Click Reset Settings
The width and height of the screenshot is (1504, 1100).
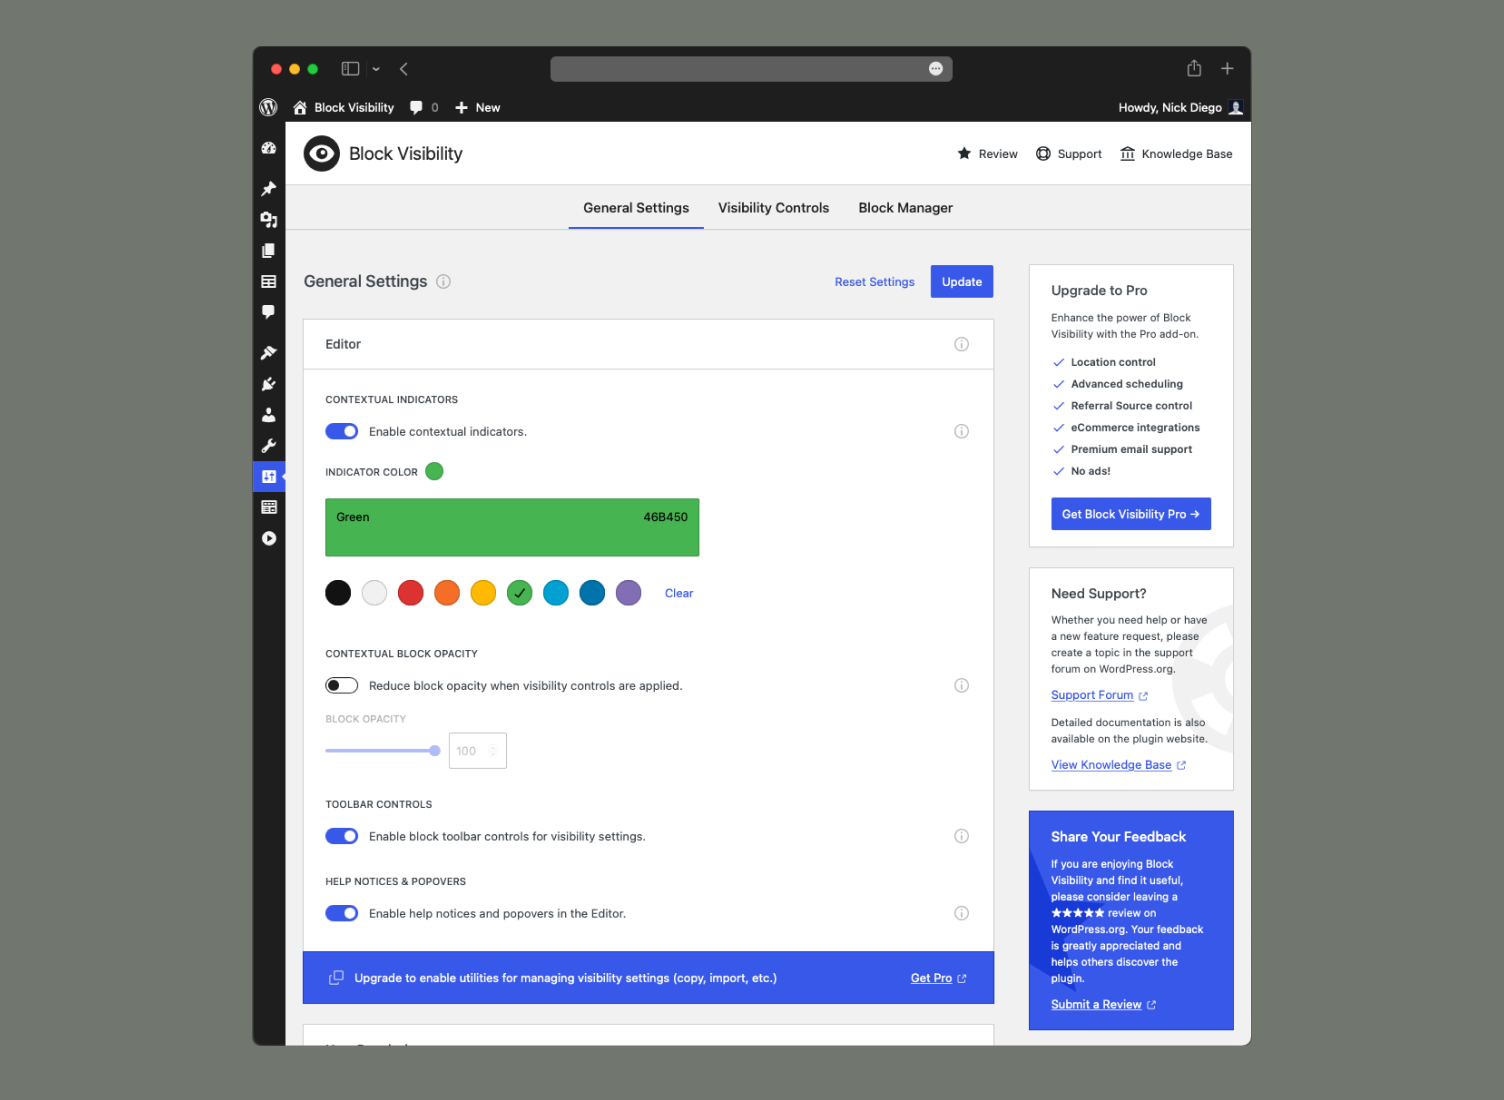[x=874, y=282]
